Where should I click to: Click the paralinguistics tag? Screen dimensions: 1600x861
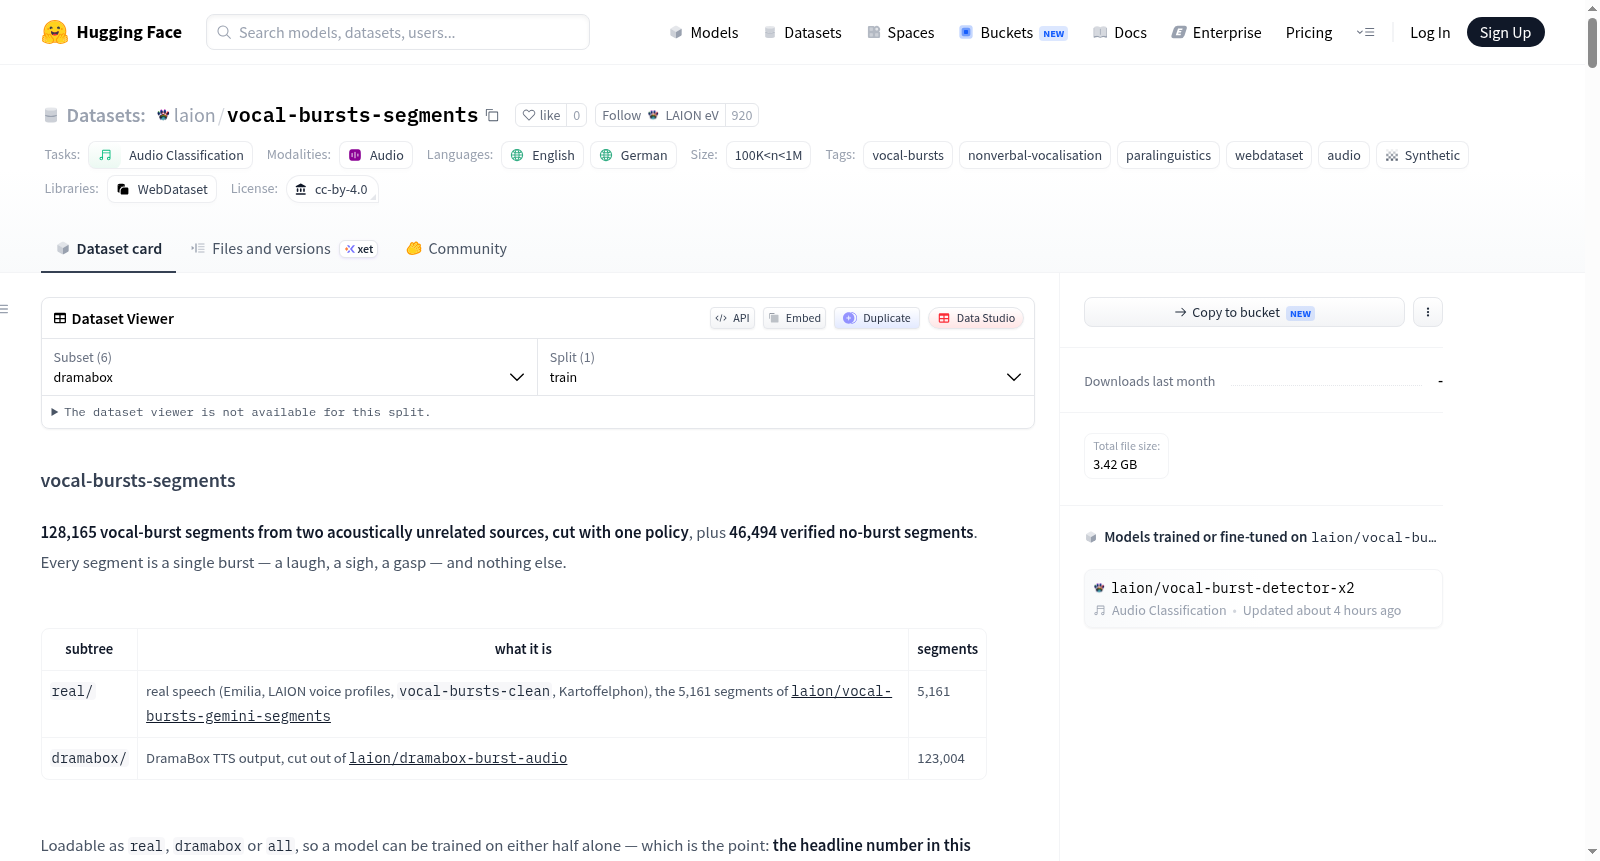click(1168, 155)
